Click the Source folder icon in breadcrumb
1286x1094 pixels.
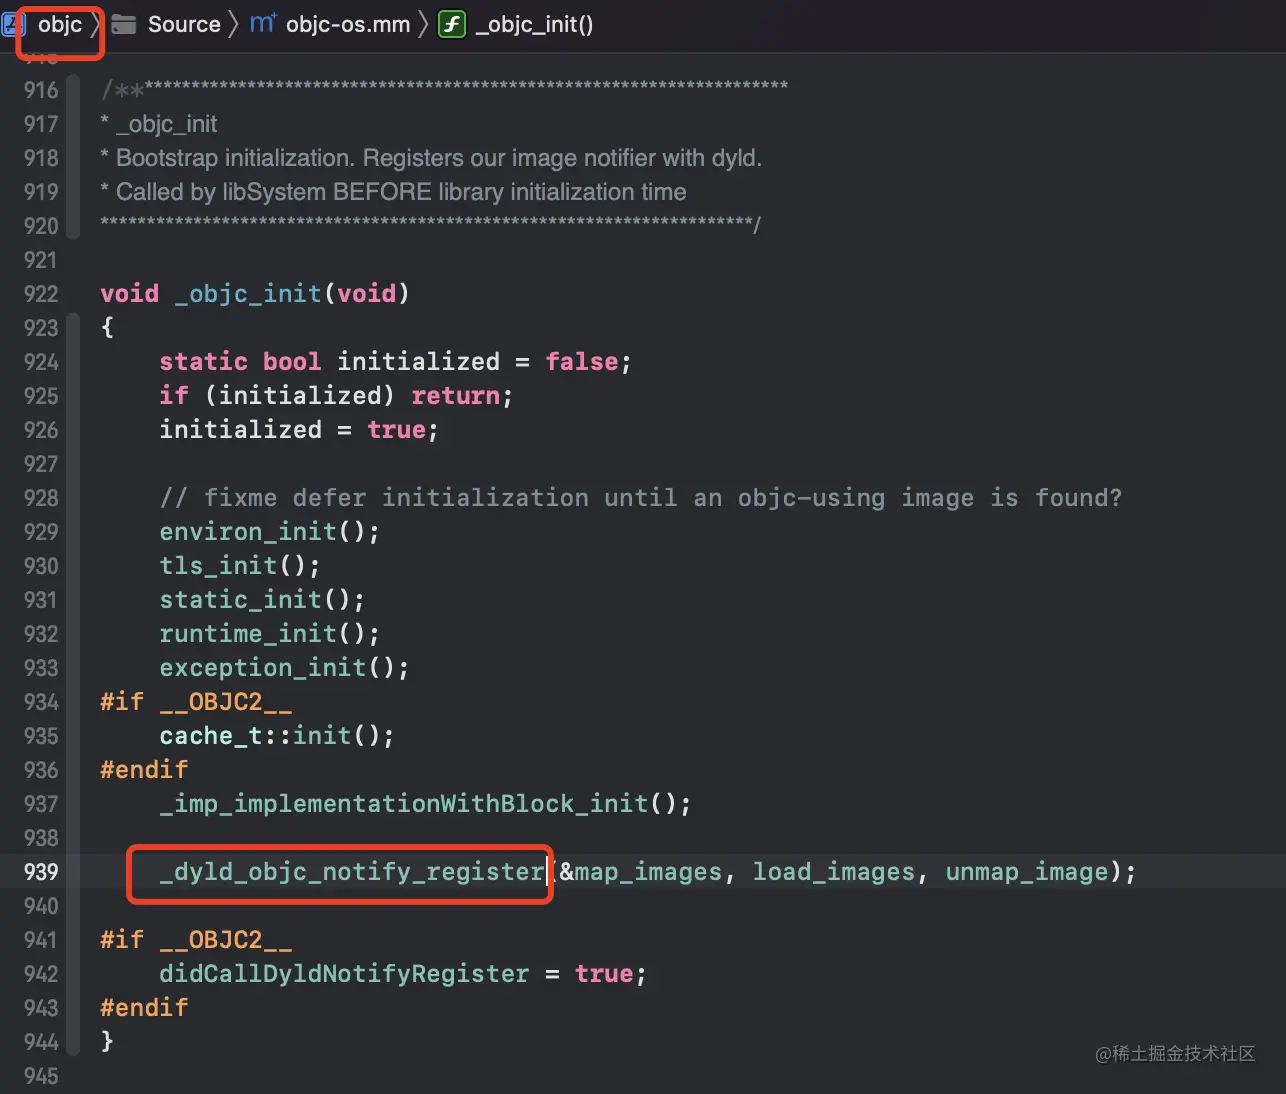tap(124, 24)
